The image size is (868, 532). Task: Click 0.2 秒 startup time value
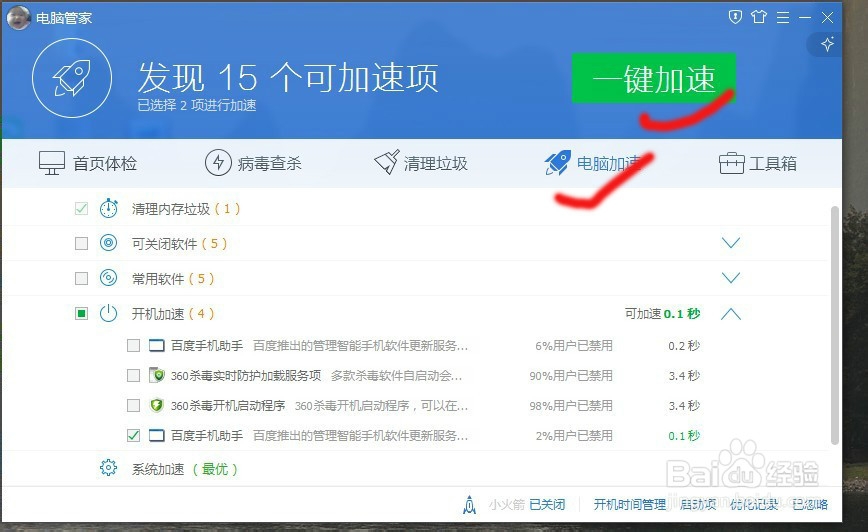point(684,346)
